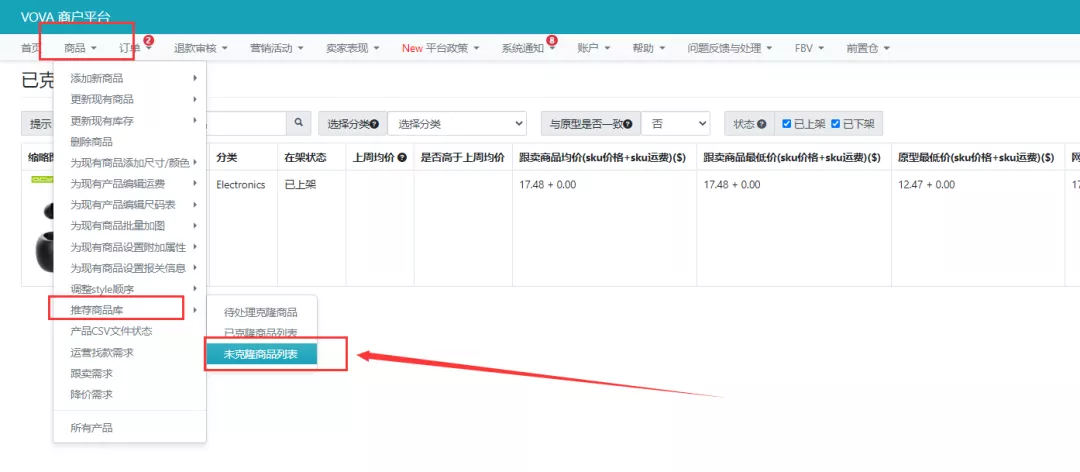Select 调整style顺序 menu entry
The image size is (1080, 472).
[129, 289]
